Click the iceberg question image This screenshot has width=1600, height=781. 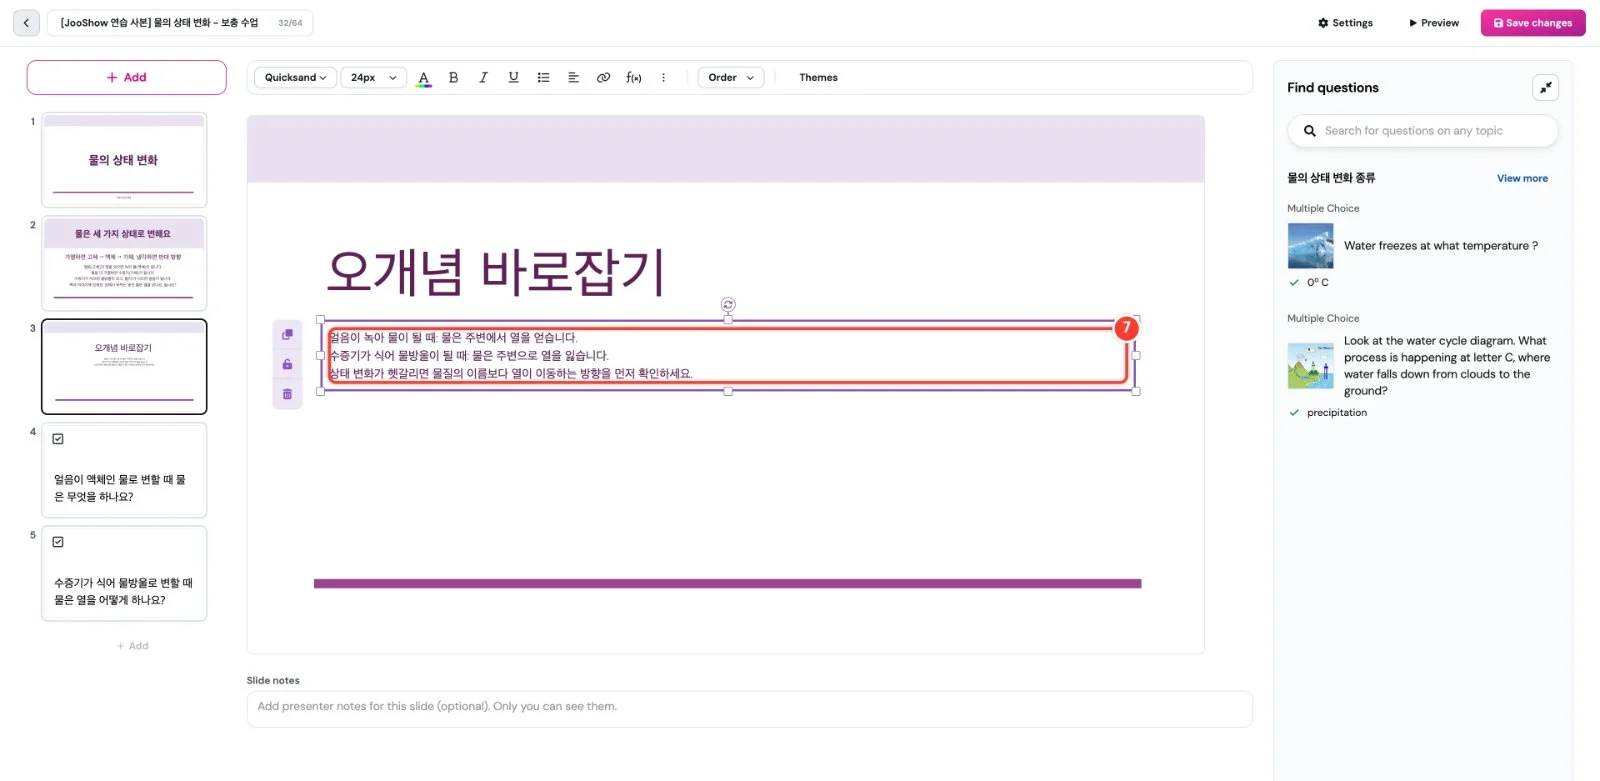click(x=1310, y=246)
